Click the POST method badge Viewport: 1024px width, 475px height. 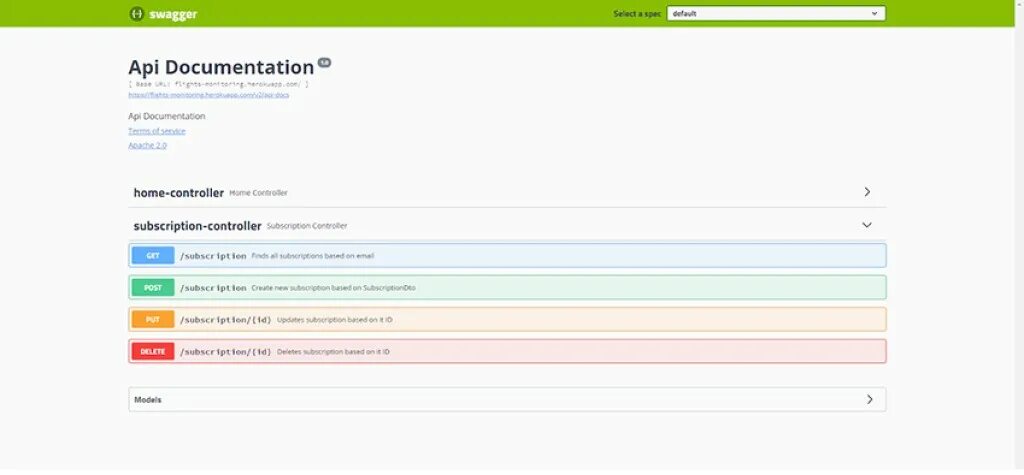tap(153, 287)
